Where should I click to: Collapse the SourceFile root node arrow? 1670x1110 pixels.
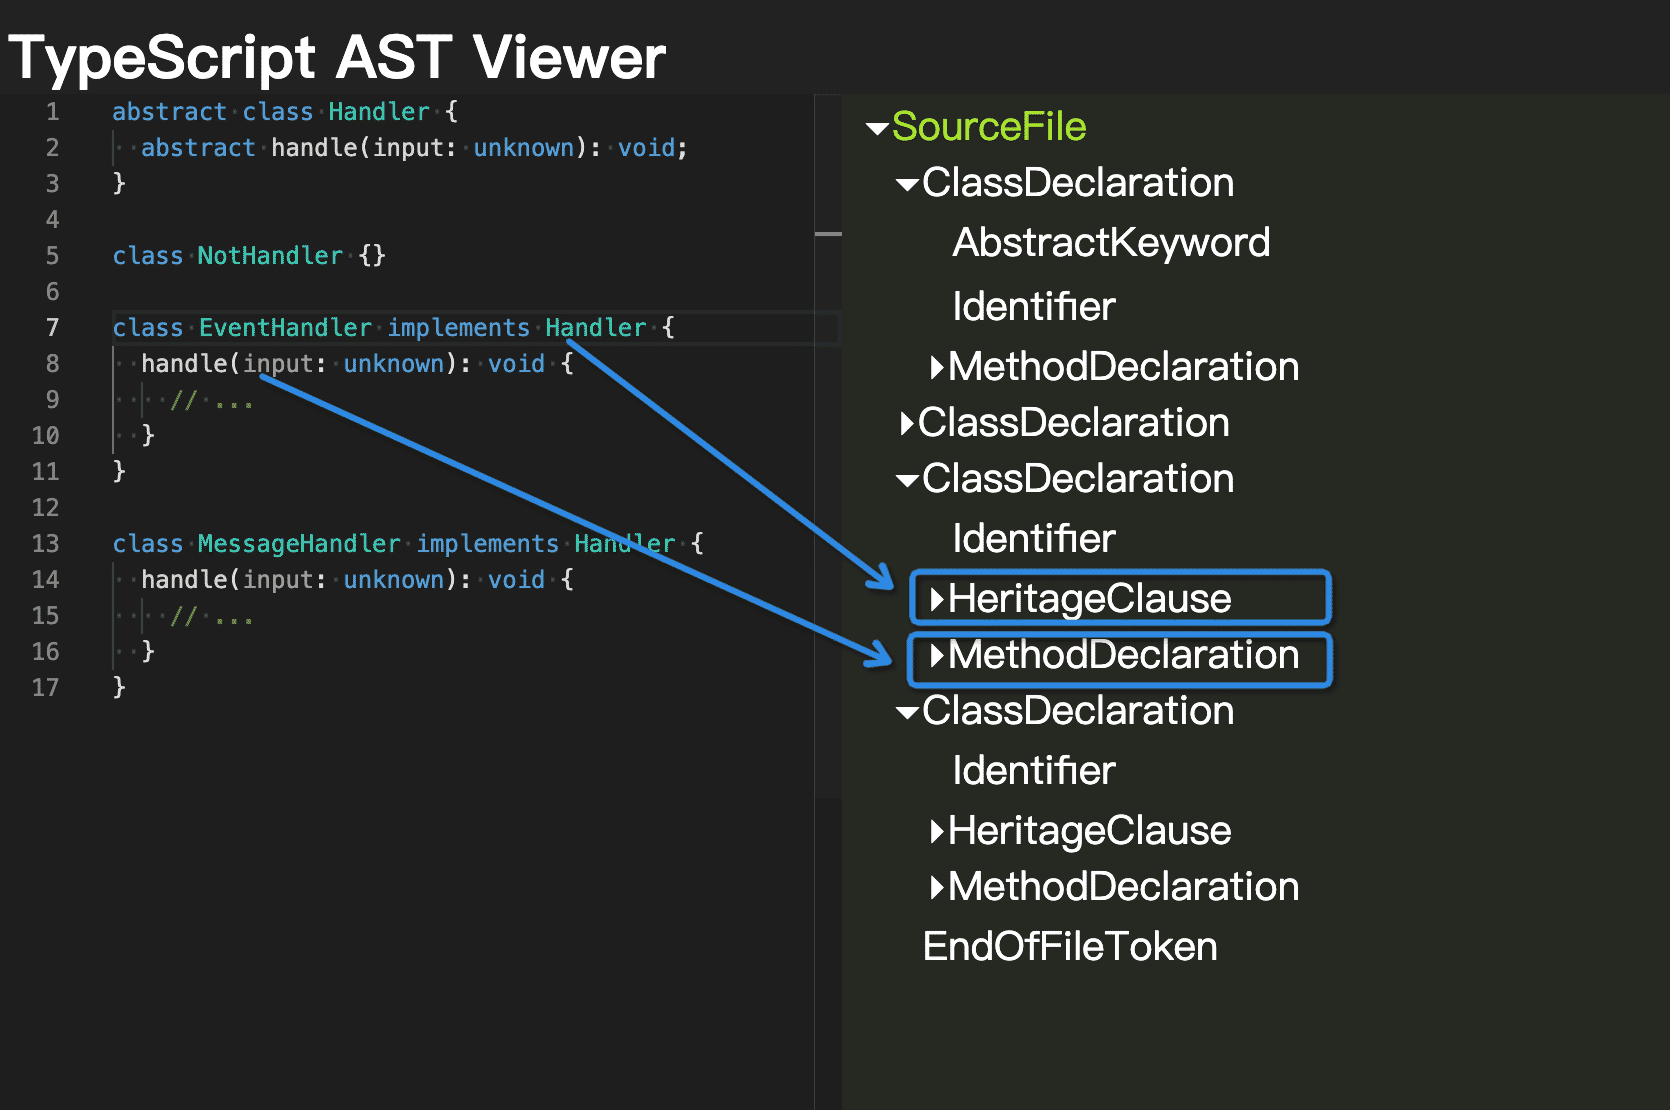pos(877,129)
